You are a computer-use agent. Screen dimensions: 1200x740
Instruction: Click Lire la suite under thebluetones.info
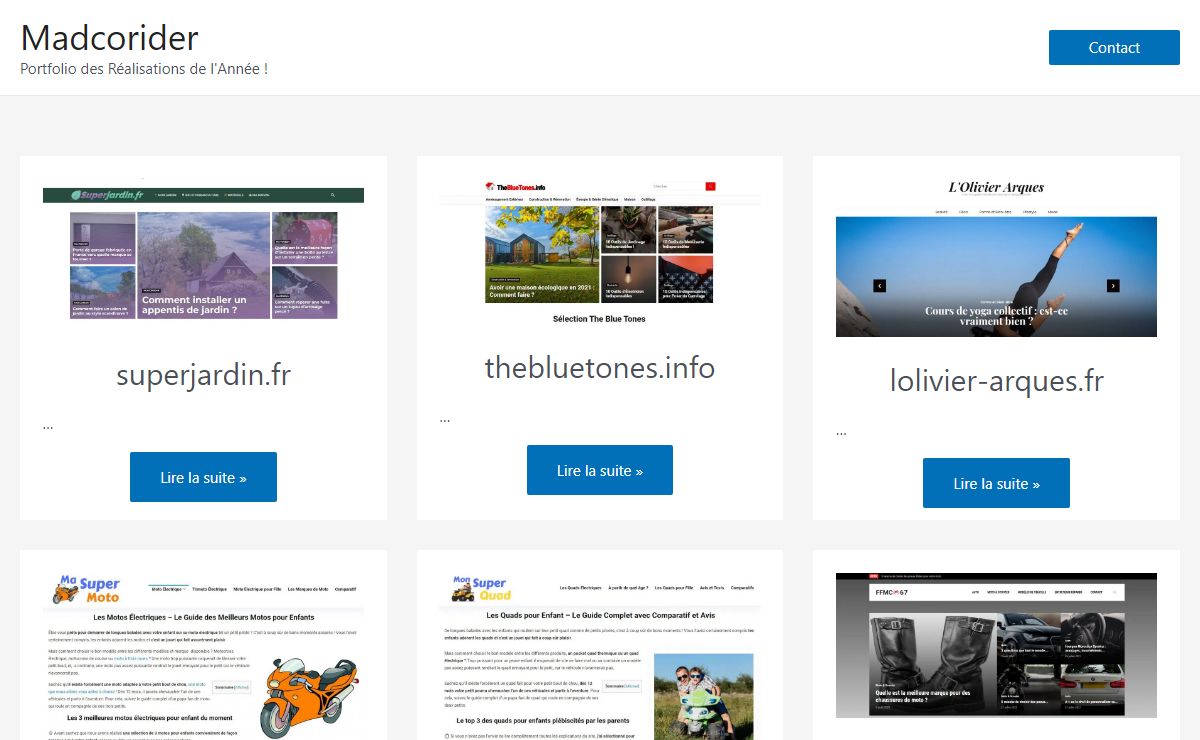pyautogui.click(x=600, y=470)
